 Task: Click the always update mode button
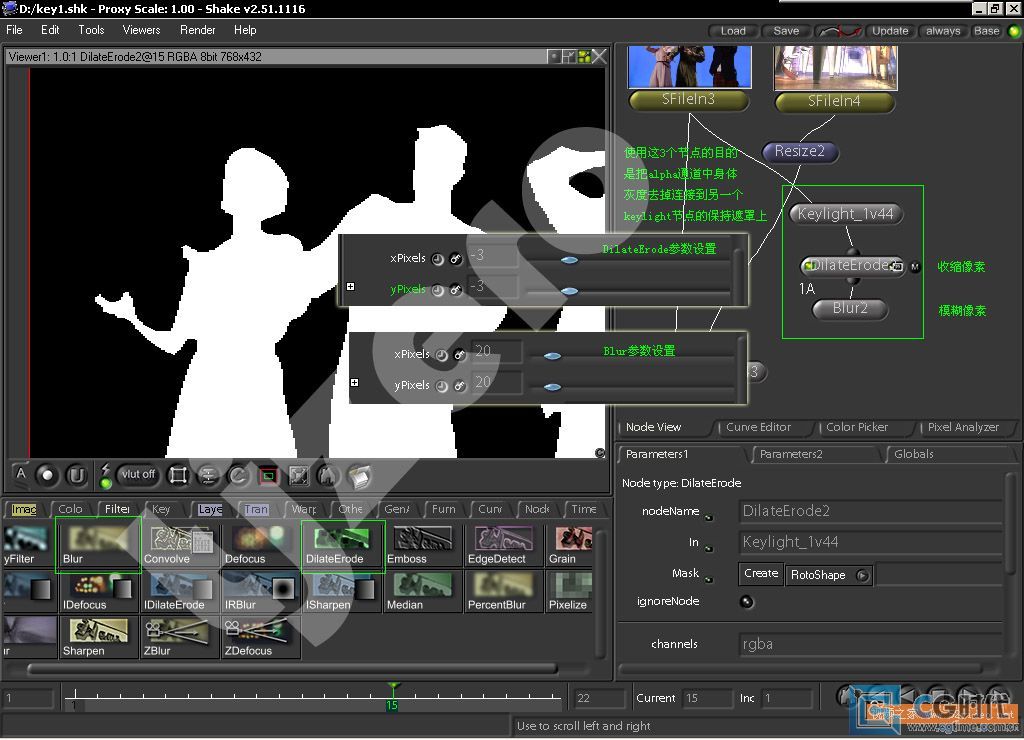point(942,31)
